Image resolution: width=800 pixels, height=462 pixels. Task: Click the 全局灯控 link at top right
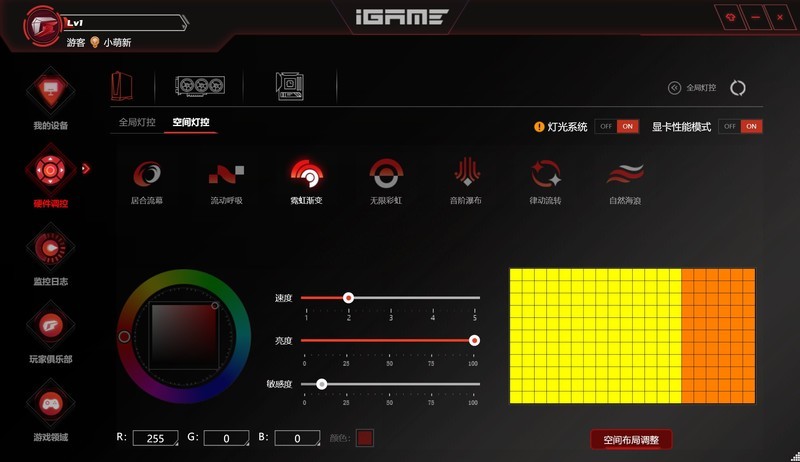pos(701,88)
